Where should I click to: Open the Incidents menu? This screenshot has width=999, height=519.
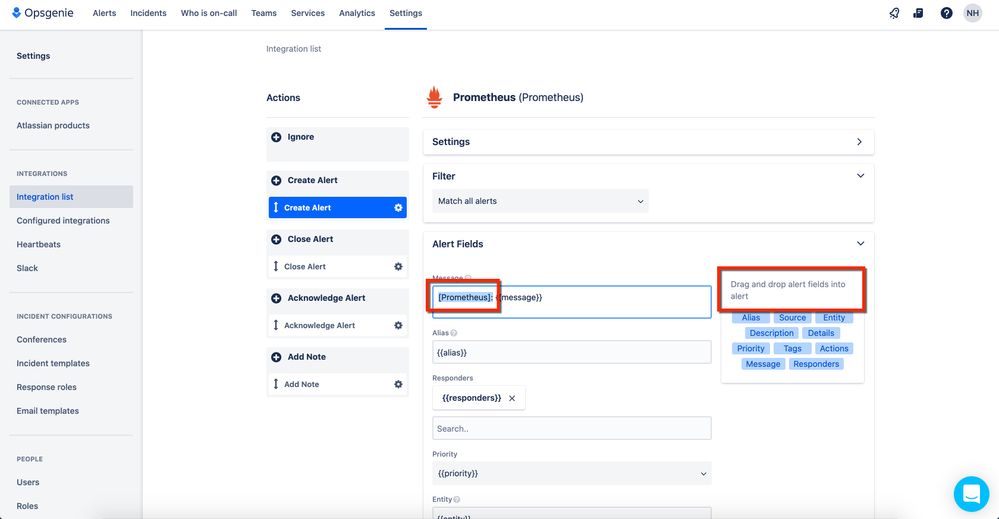(x=148, y=13)
